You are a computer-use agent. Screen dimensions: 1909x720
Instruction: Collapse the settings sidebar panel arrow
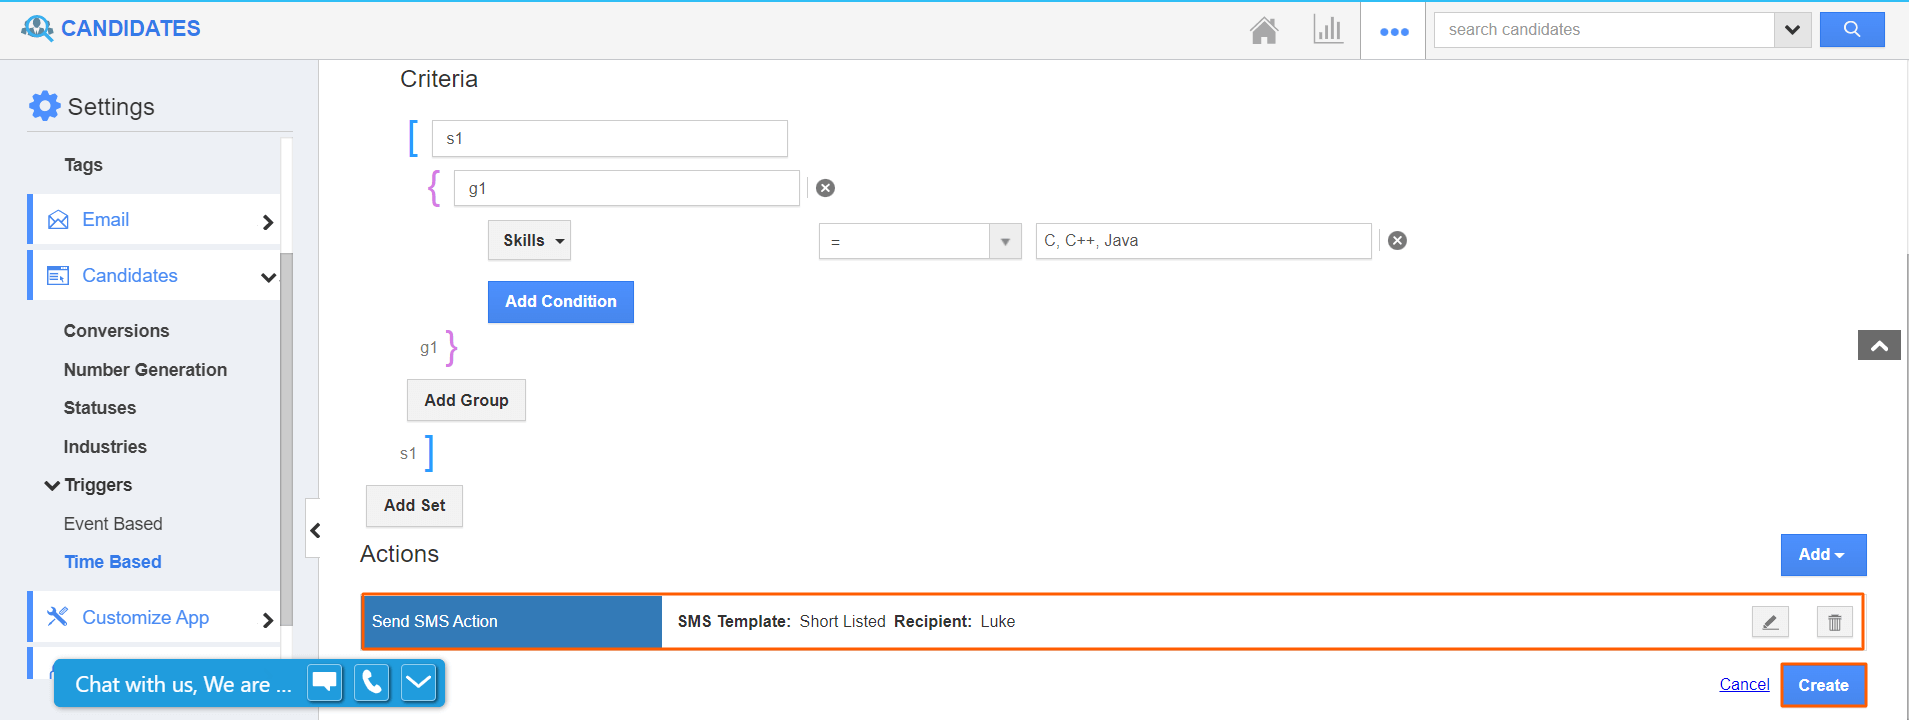[x=315, y=530]
